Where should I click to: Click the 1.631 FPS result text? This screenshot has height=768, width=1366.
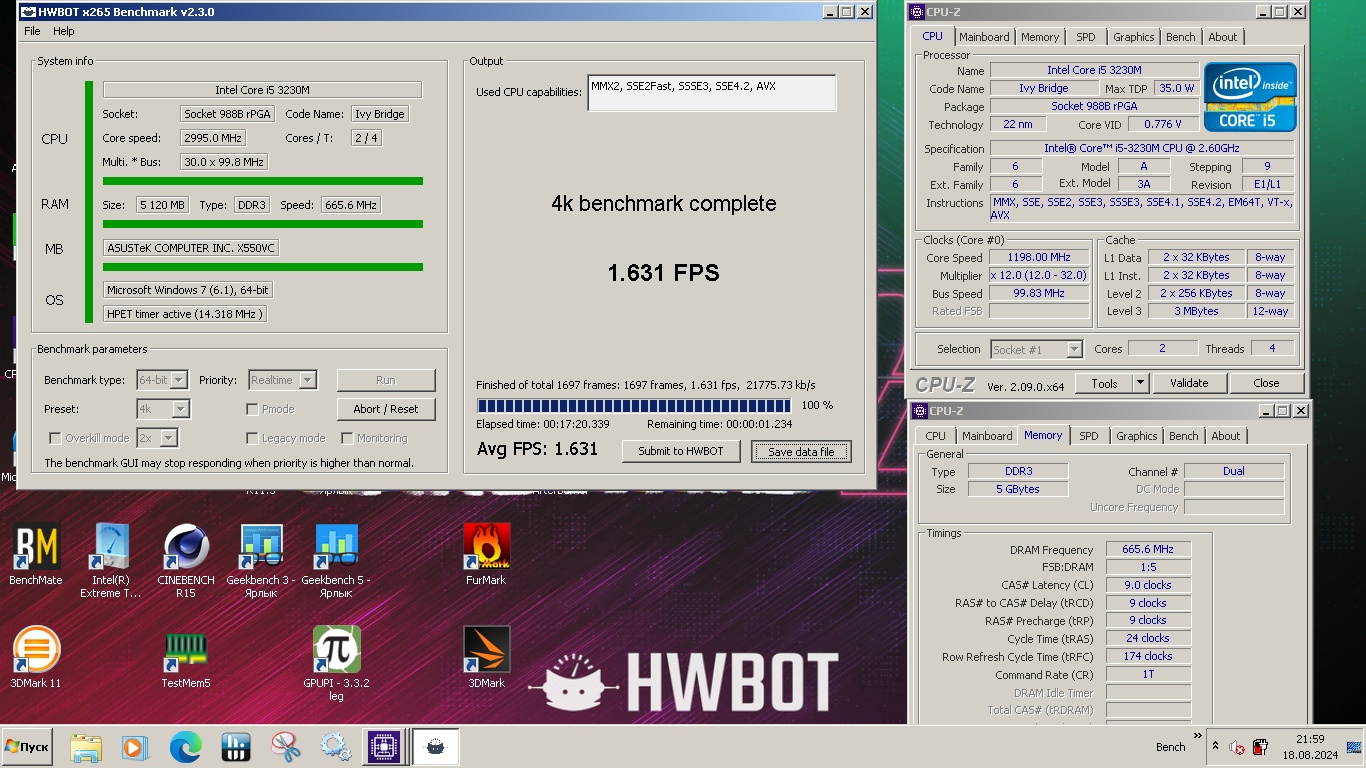(x=664, y=273)
